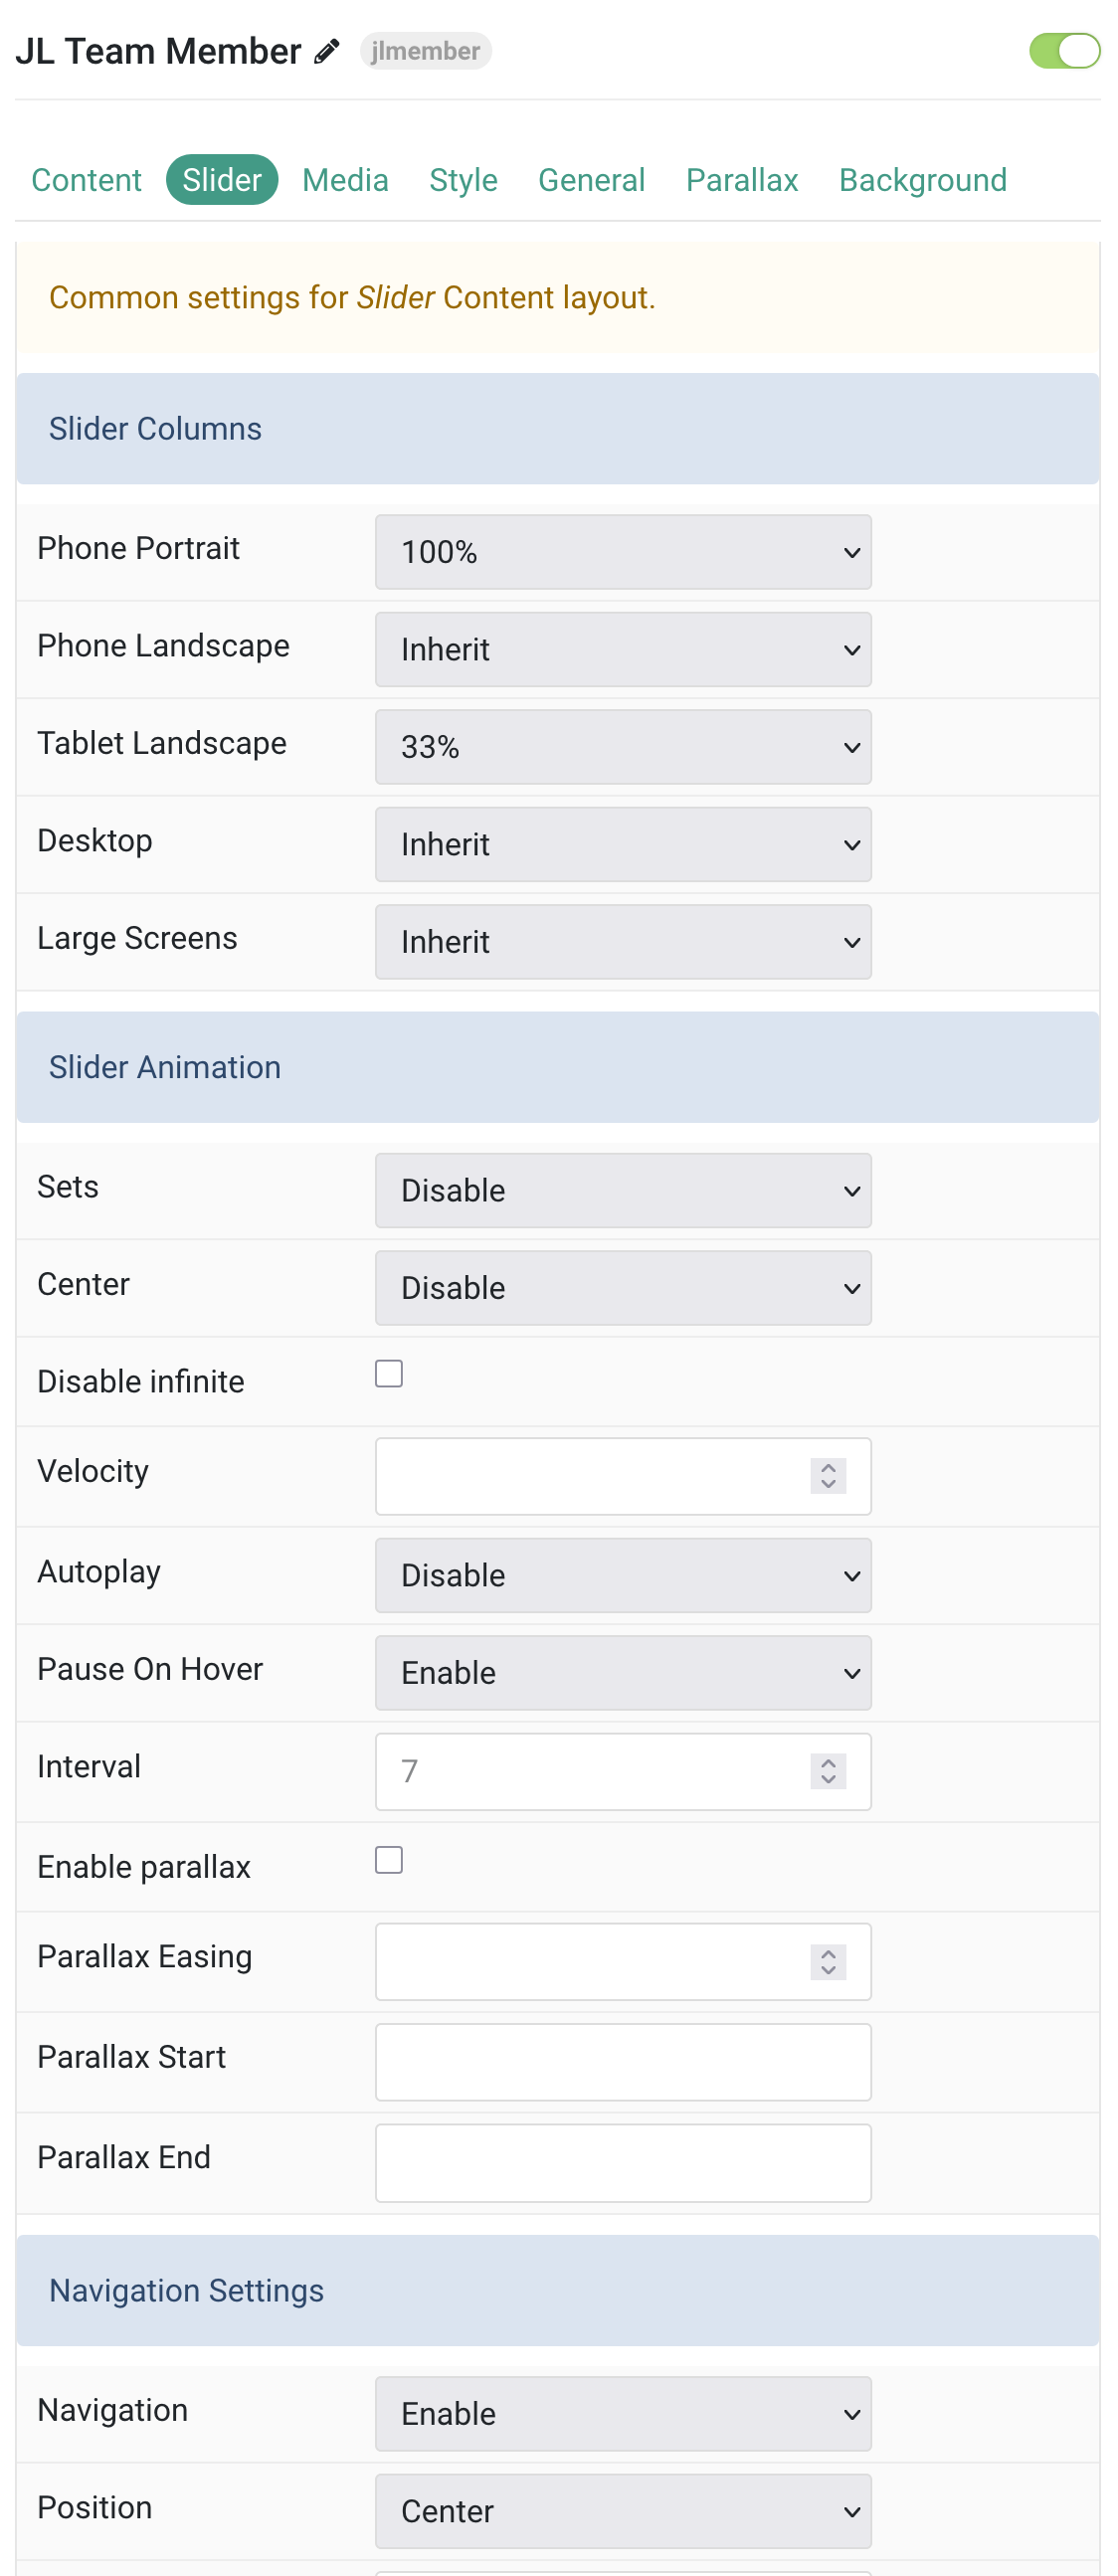Open the Phone Portrait dropdown
This screenshot has height=2576, width=1118.
point(623,552)
